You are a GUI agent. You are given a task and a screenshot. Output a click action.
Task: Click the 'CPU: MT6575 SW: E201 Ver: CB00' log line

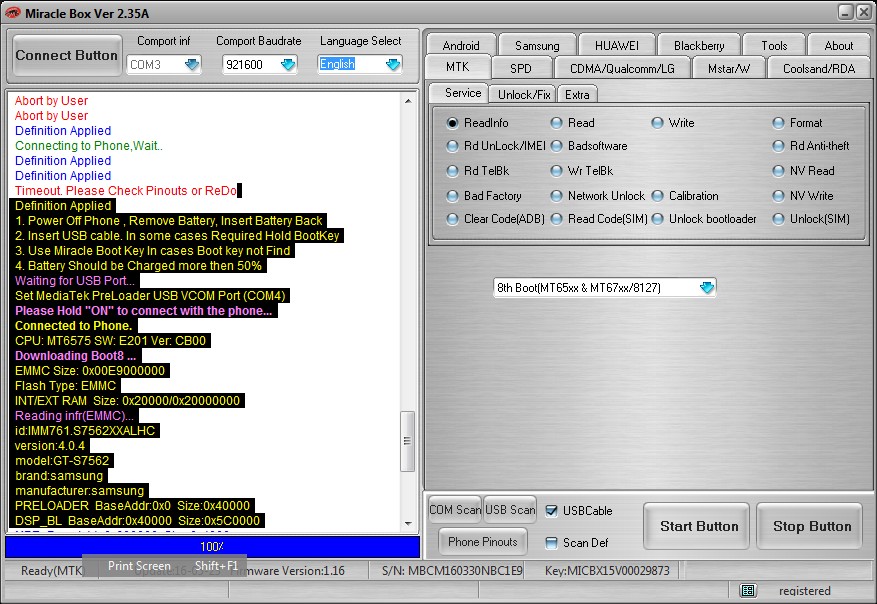click(110, 341)
